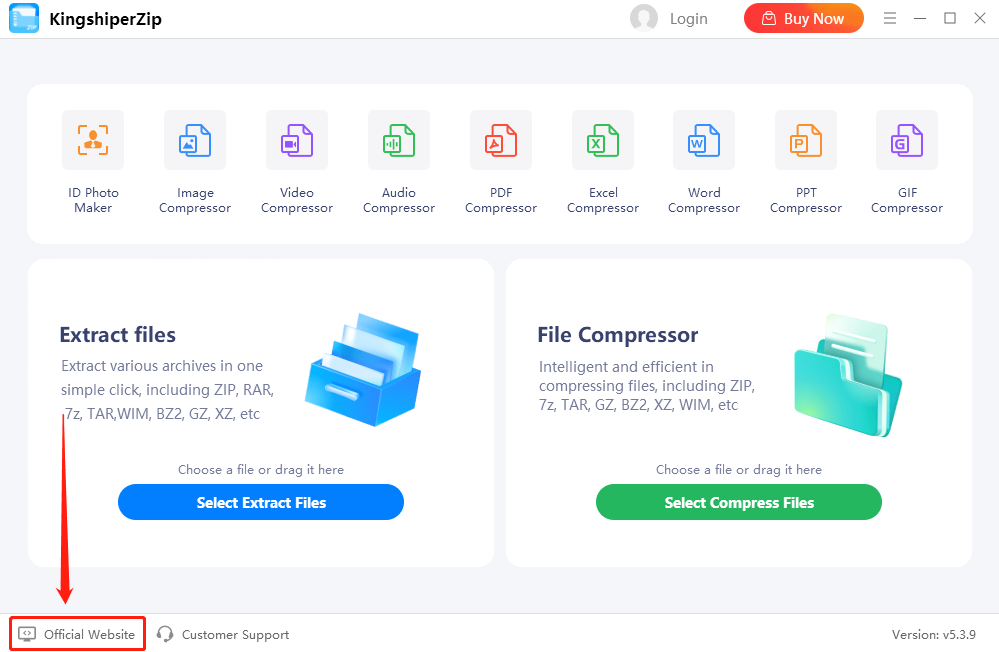
Task: Open the Customer Support link
Action: click(x=236, y=635)
